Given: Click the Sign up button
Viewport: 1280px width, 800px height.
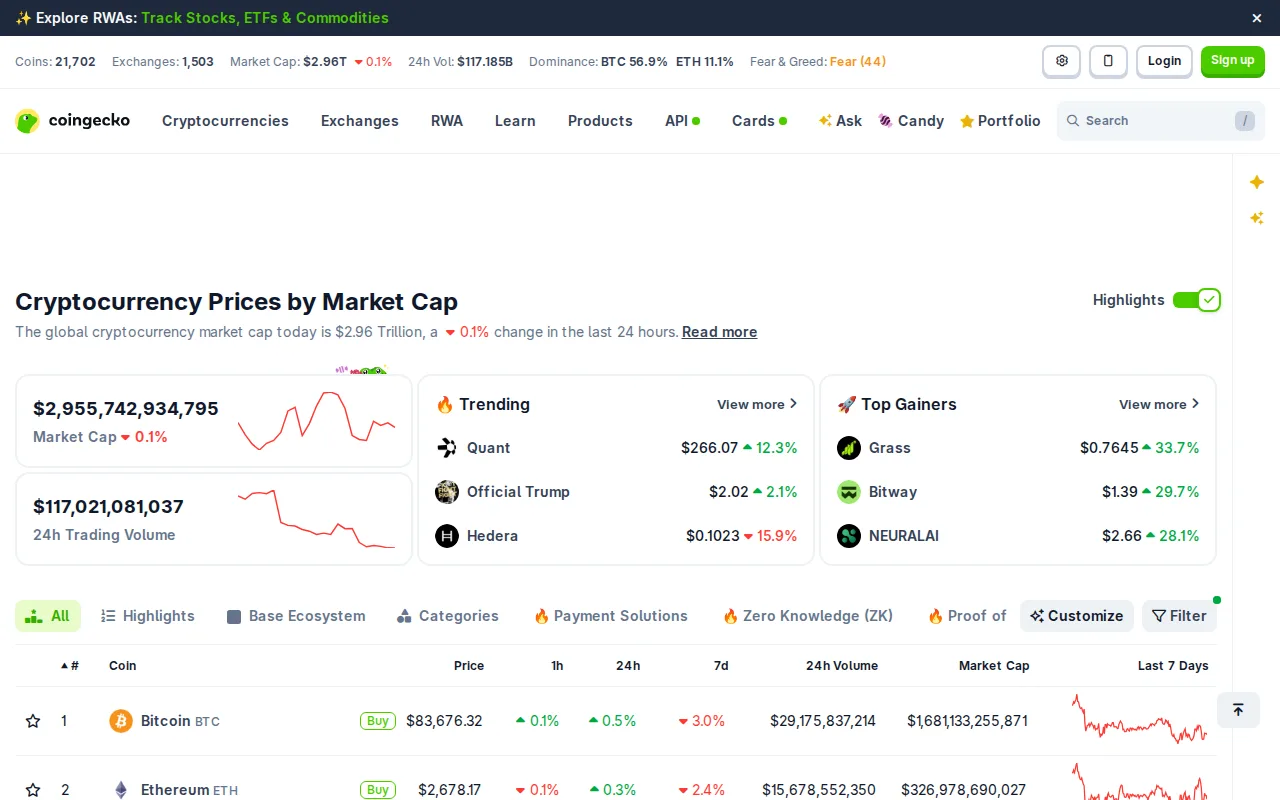Looking at the screenshot, I should (x=1233, y=61).
